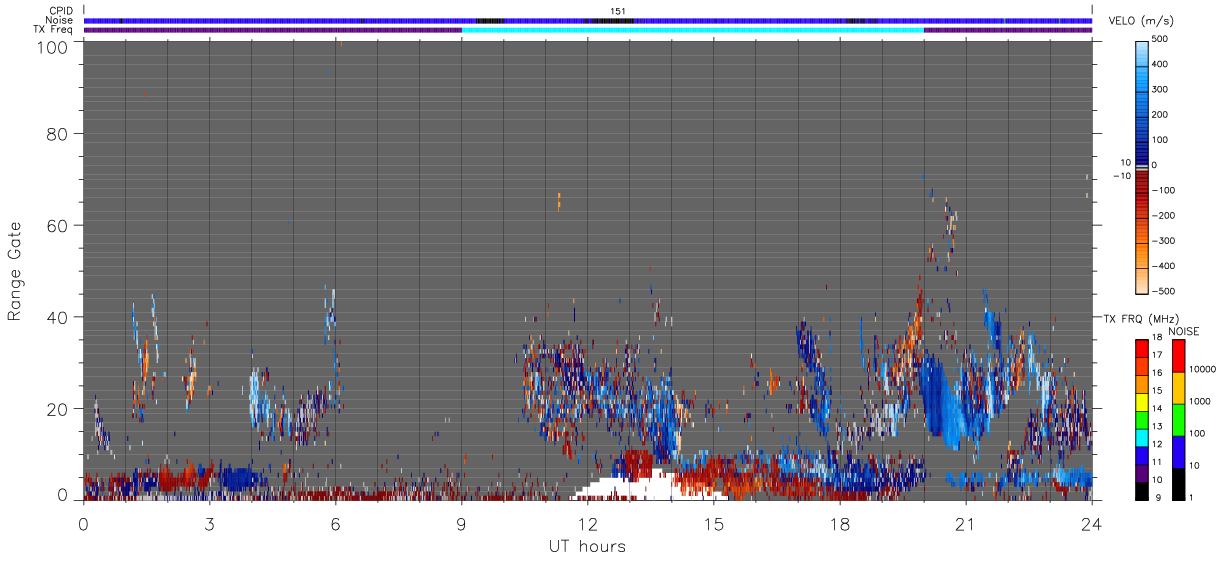Screen dimensions: 1228x567
Task: Click the UT hours axis title
Action: point(587,547)
